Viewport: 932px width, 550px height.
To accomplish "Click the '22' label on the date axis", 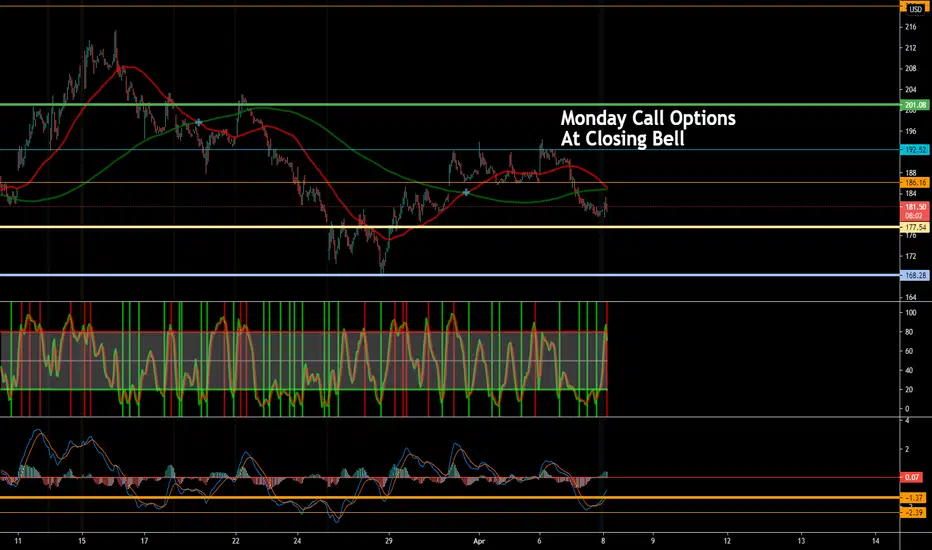I will click(x=235, y=541).
